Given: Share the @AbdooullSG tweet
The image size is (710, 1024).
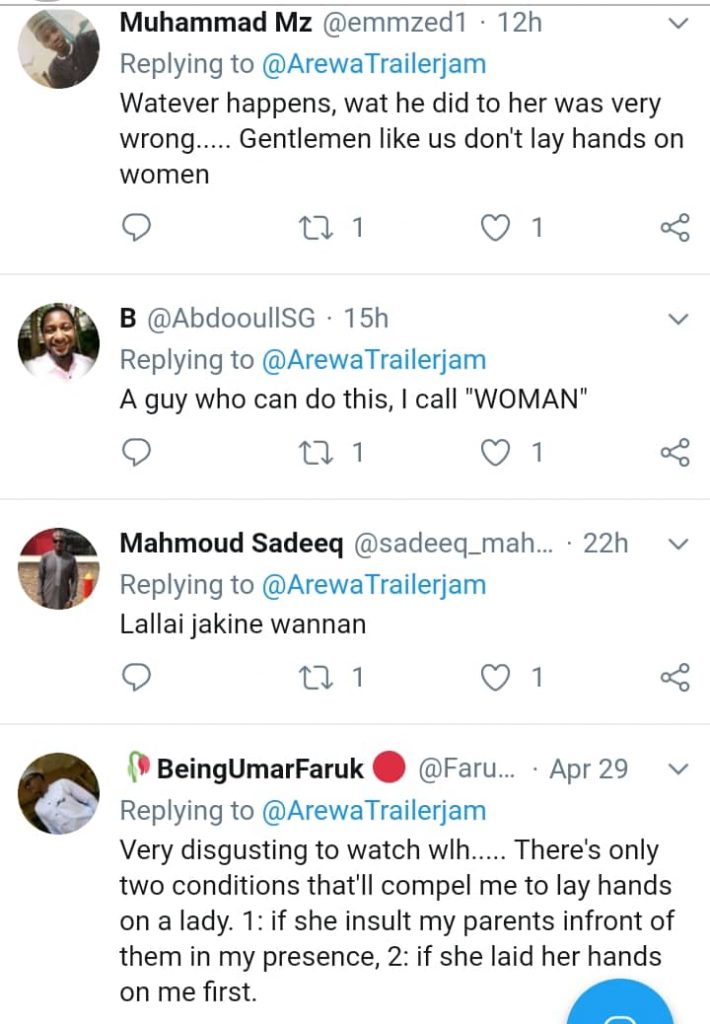Looking at the screenshot, I should [x=676, y=453].
